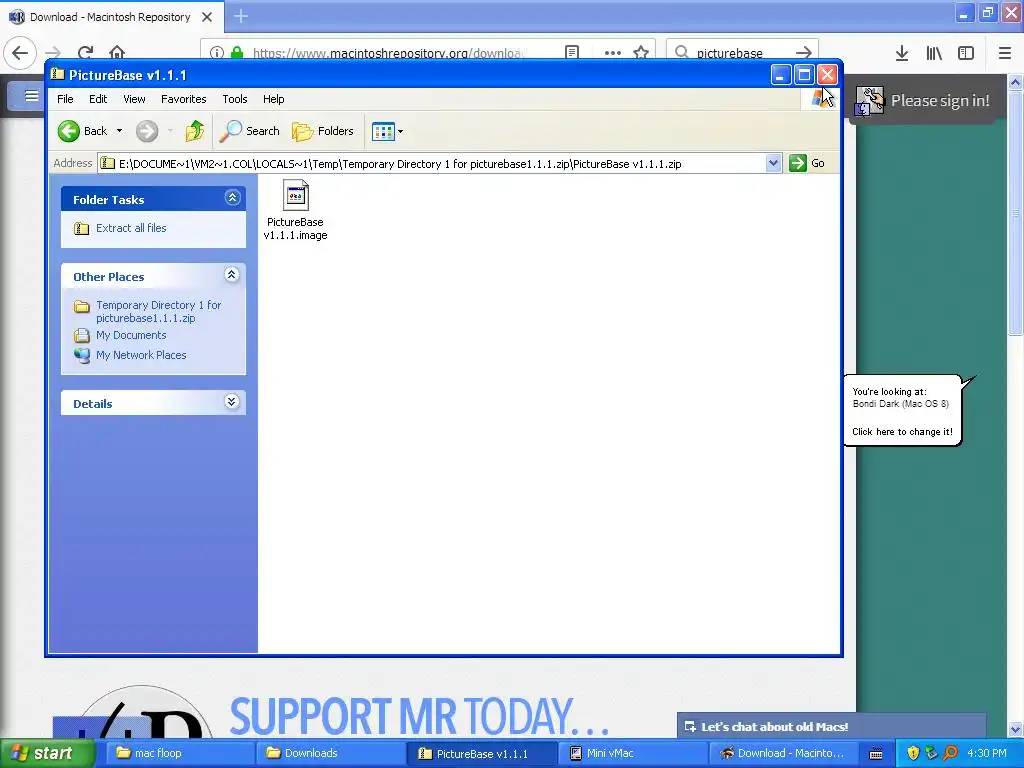Click Firefox back navigation arrow
1024x768 pixels.
(x=20, y=53)
